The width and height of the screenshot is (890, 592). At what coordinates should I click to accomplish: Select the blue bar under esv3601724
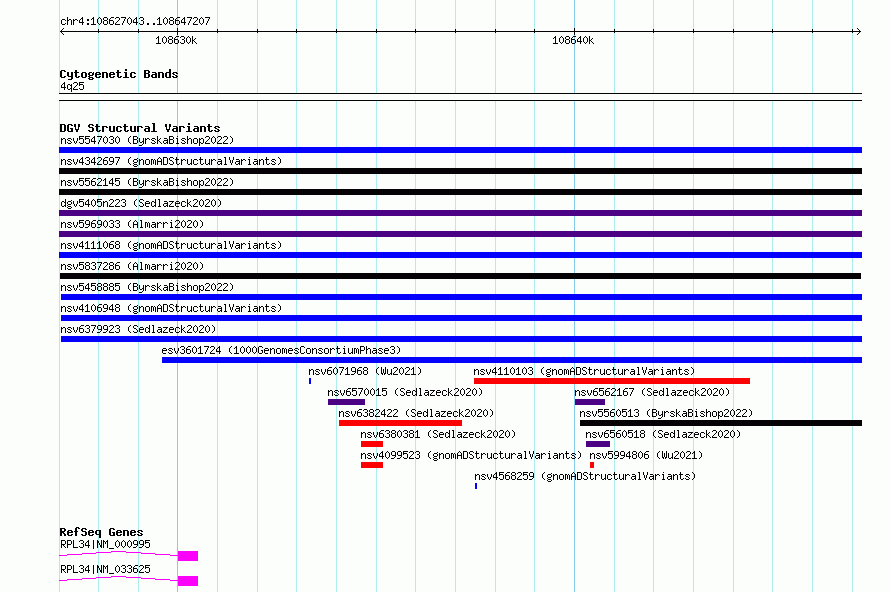tap(511, 360)
